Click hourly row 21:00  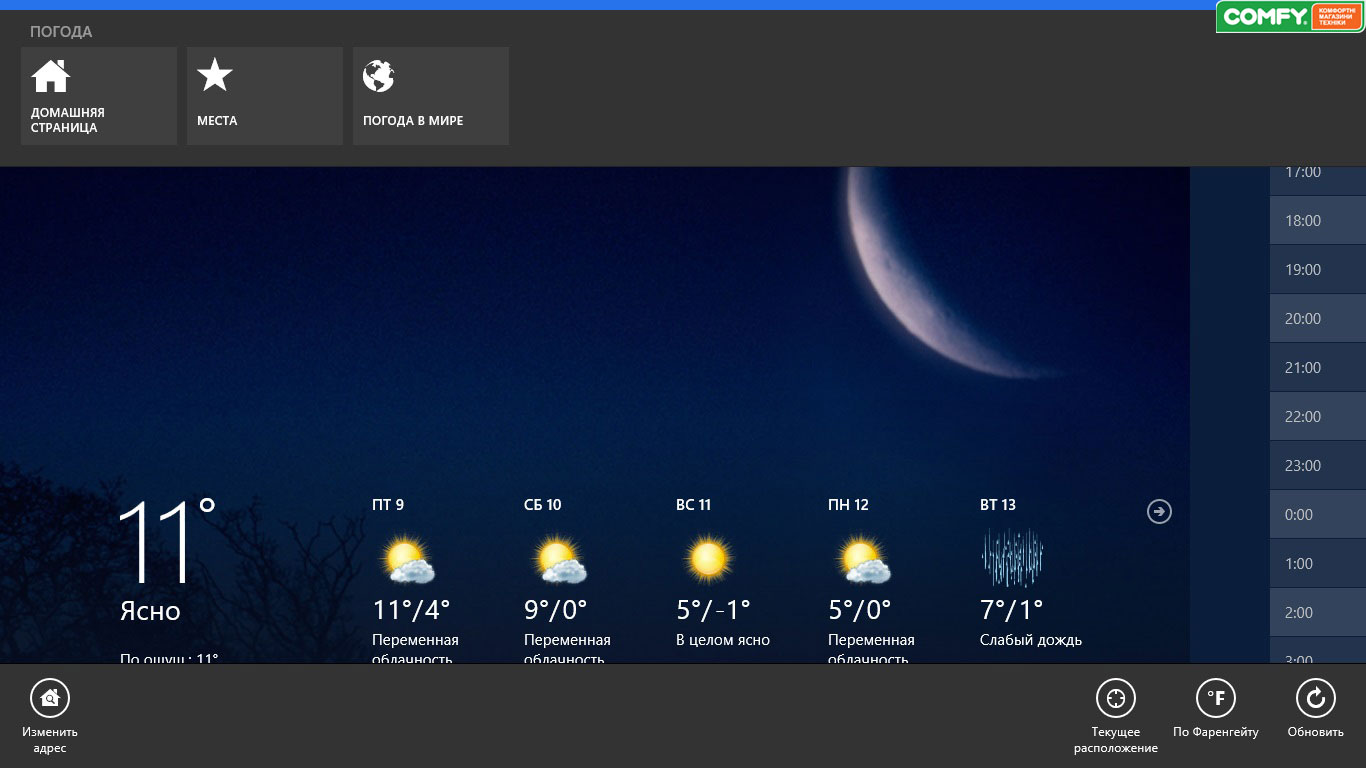[x=1318, y=368]
